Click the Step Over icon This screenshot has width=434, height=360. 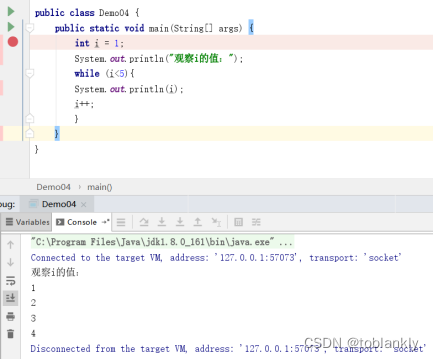click(x=144, y=222)
